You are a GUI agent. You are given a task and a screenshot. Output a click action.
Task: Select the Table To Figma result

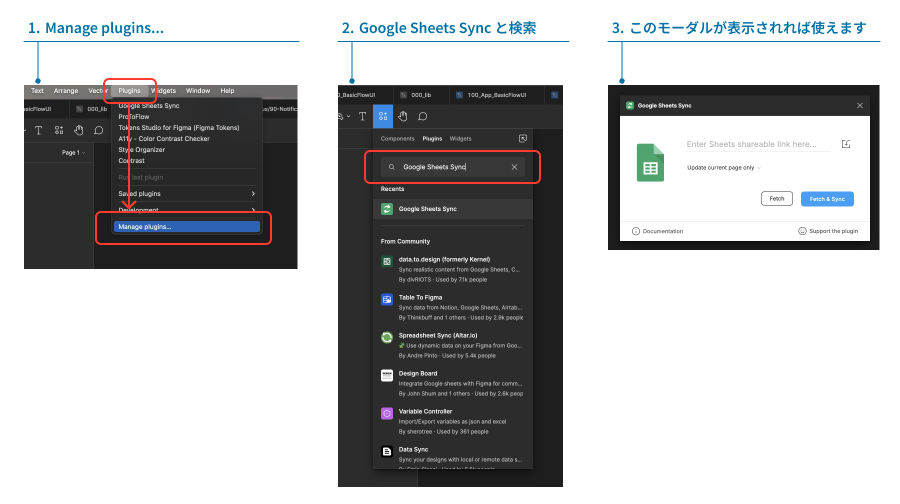[453, 308]
